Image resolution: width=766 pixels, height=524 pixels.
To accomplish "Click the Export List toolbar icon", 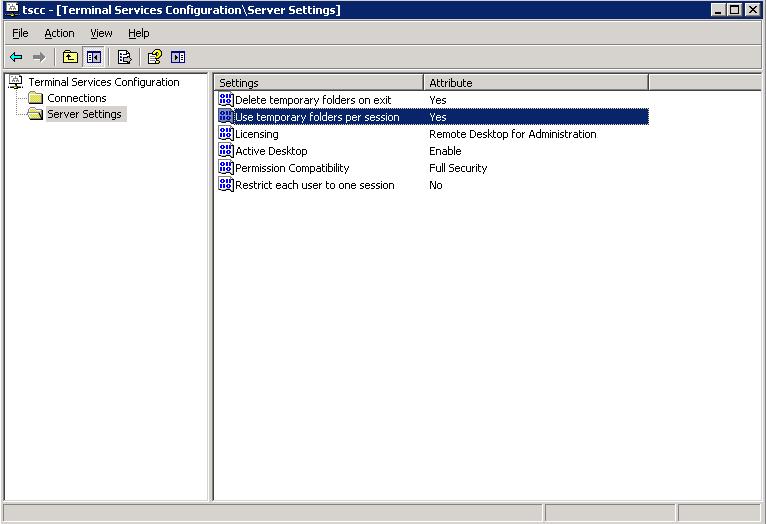I will (x=124, y=57).
